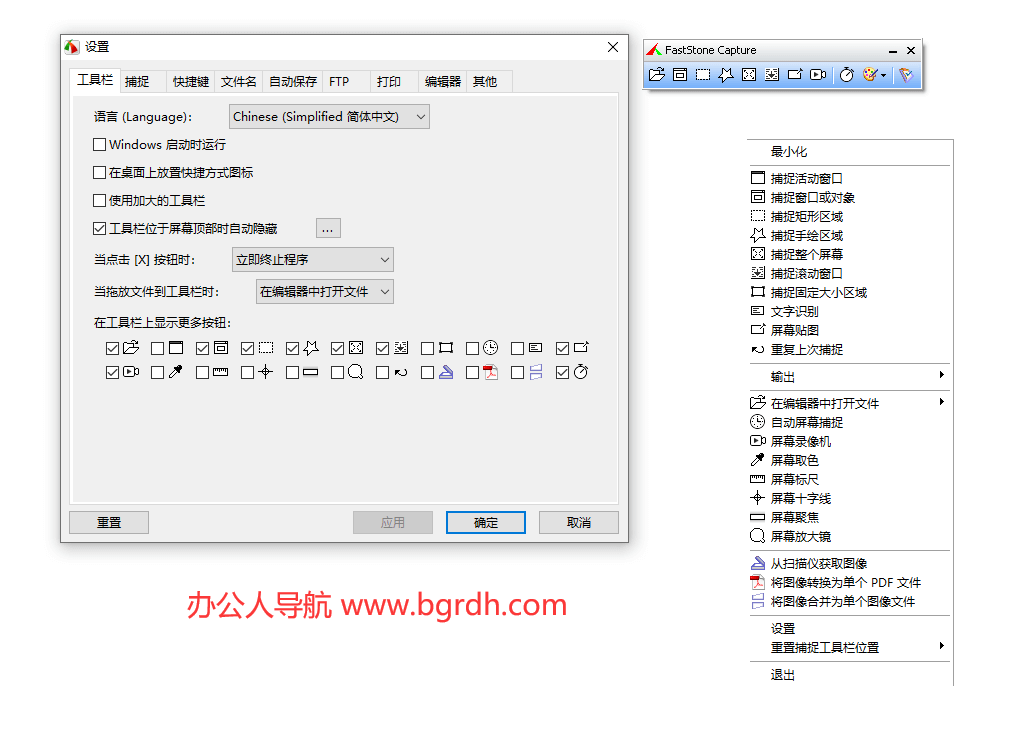Choose 文字识别 from the context menu
Viewport: 1012px width, 732px height.
(x=794, y=312)
